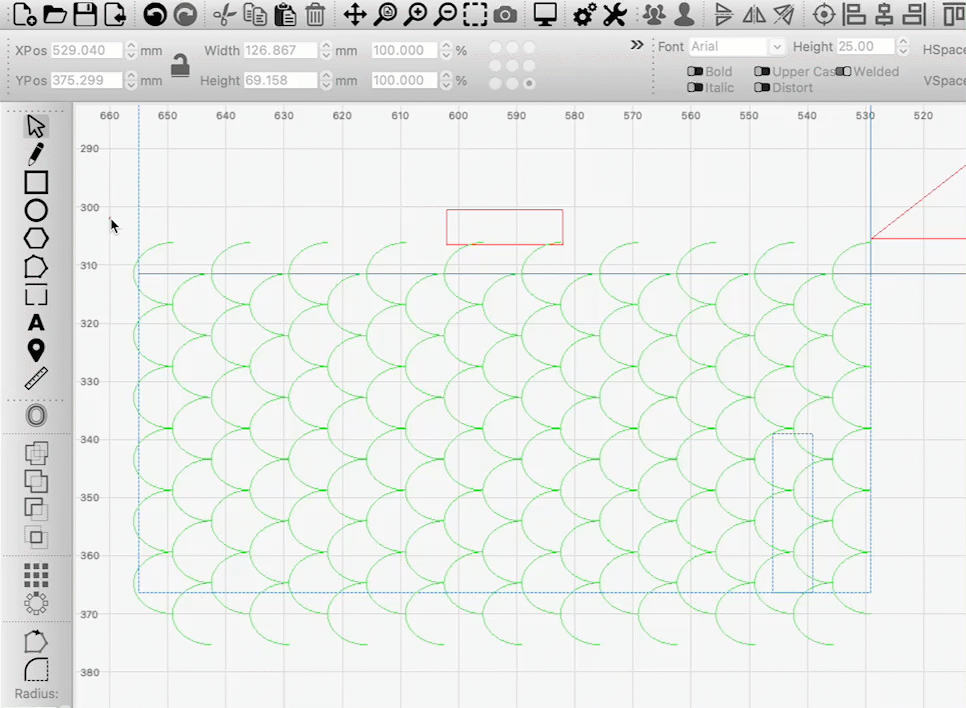Open the camera capture tool
966x708 pixels.
point(505,15)
